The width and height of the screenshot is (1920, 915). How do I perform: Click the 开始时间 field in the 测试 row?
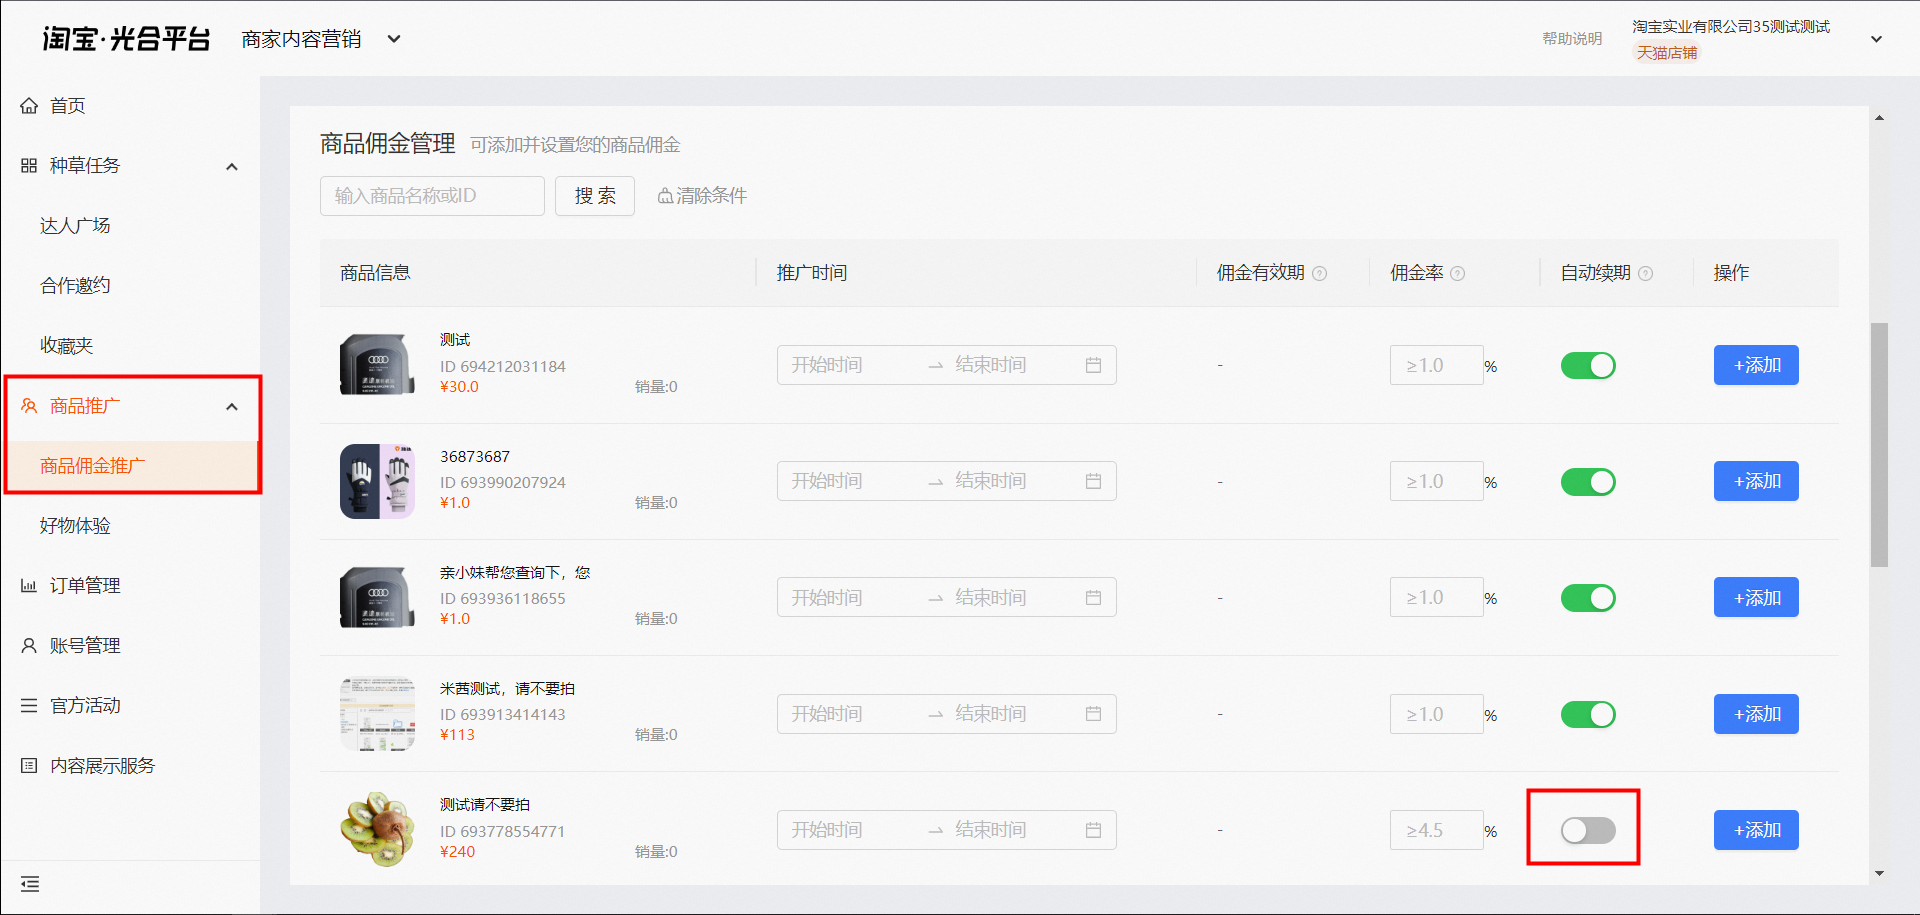850,365
